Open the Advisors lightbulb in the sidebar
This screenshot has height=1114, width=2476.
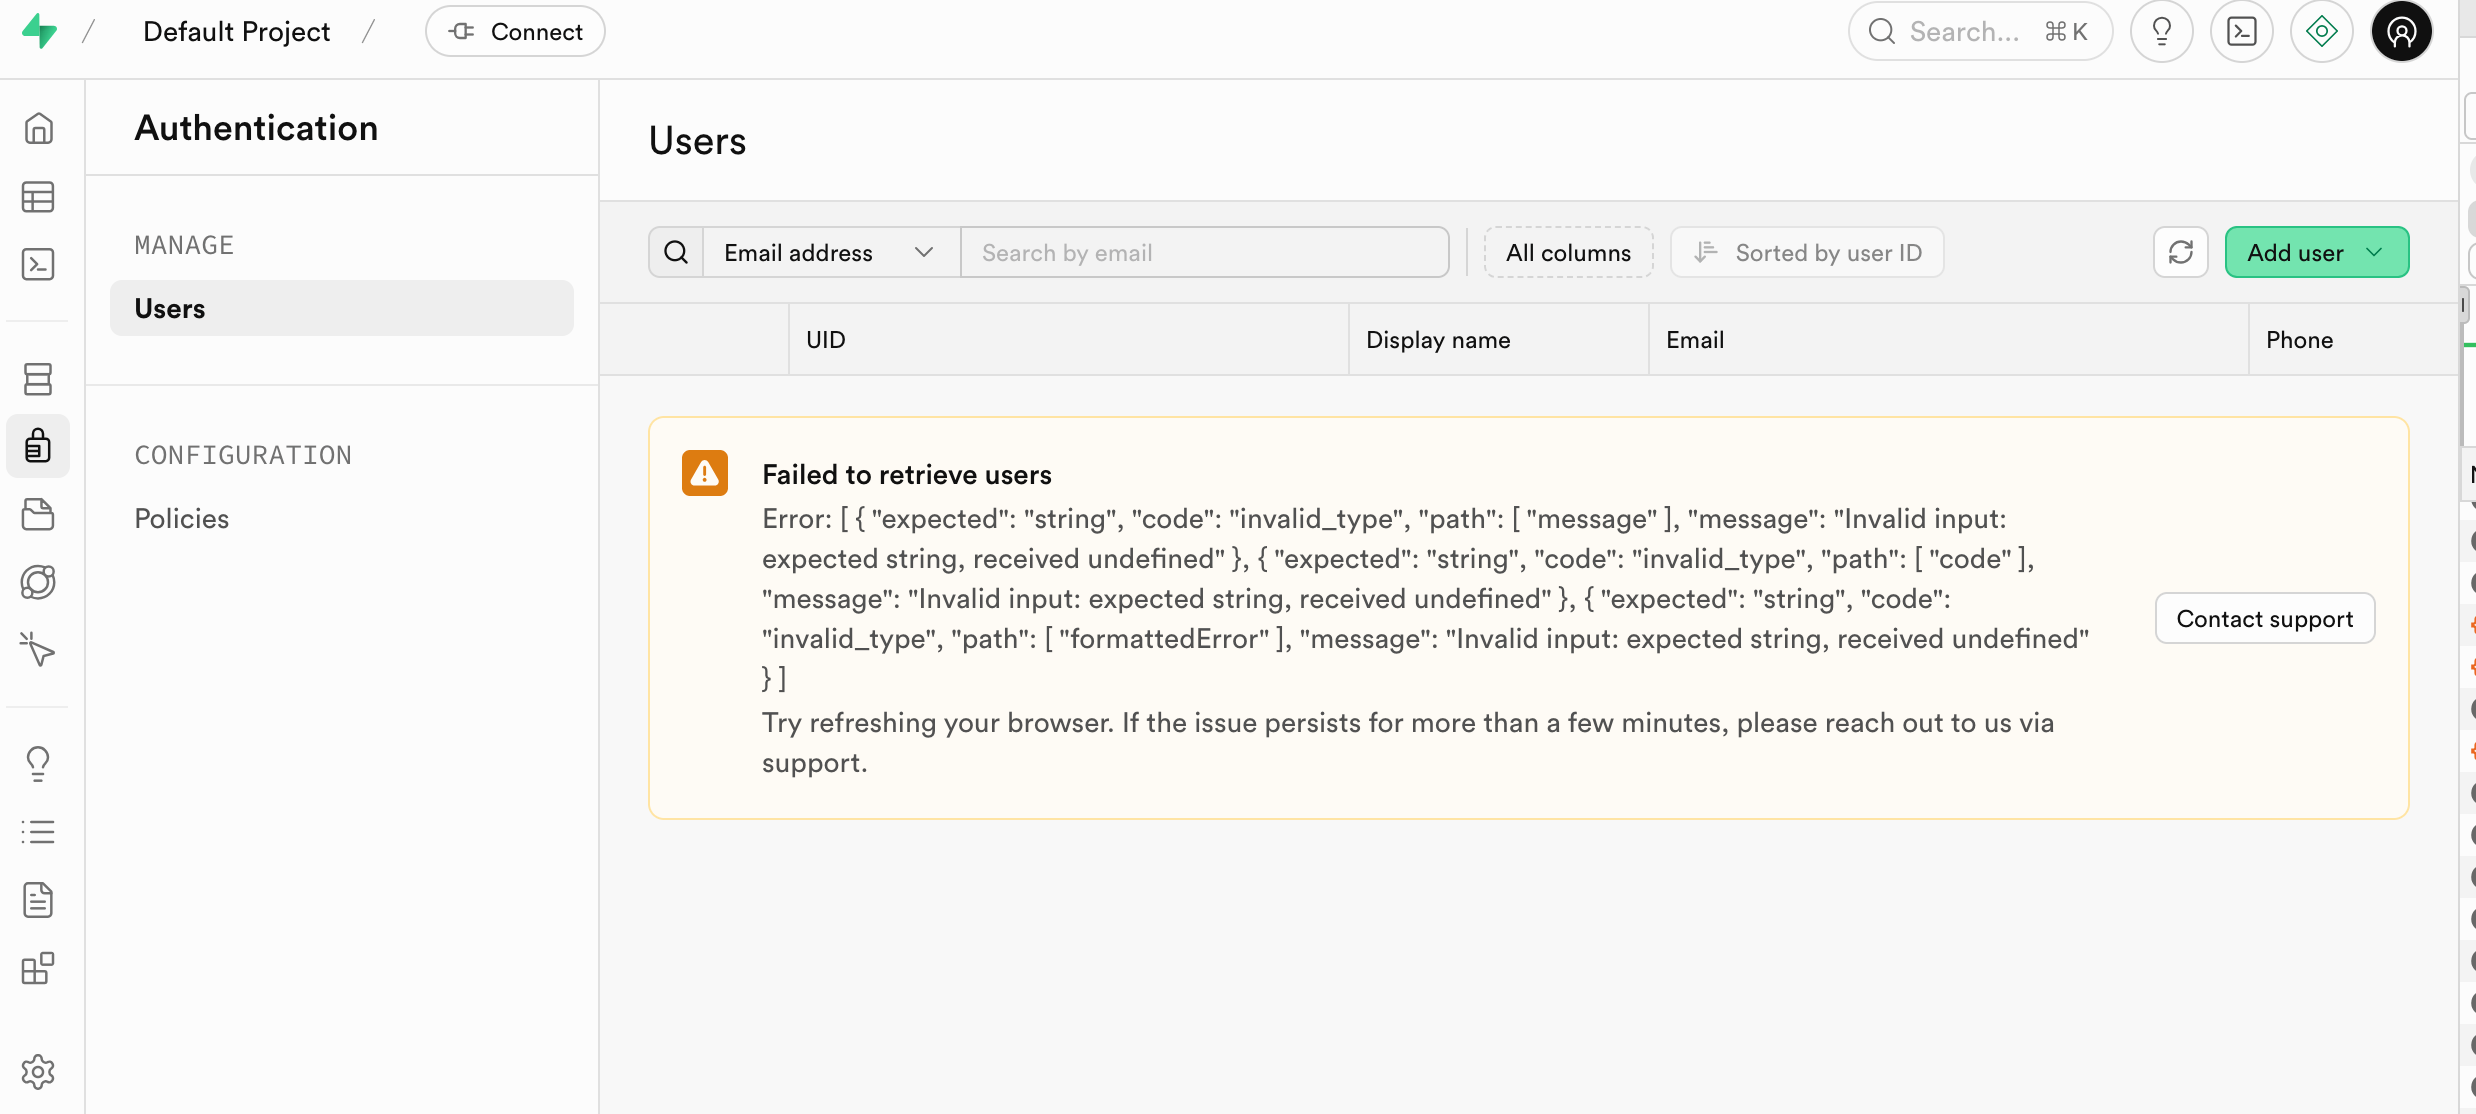point(38,764)
